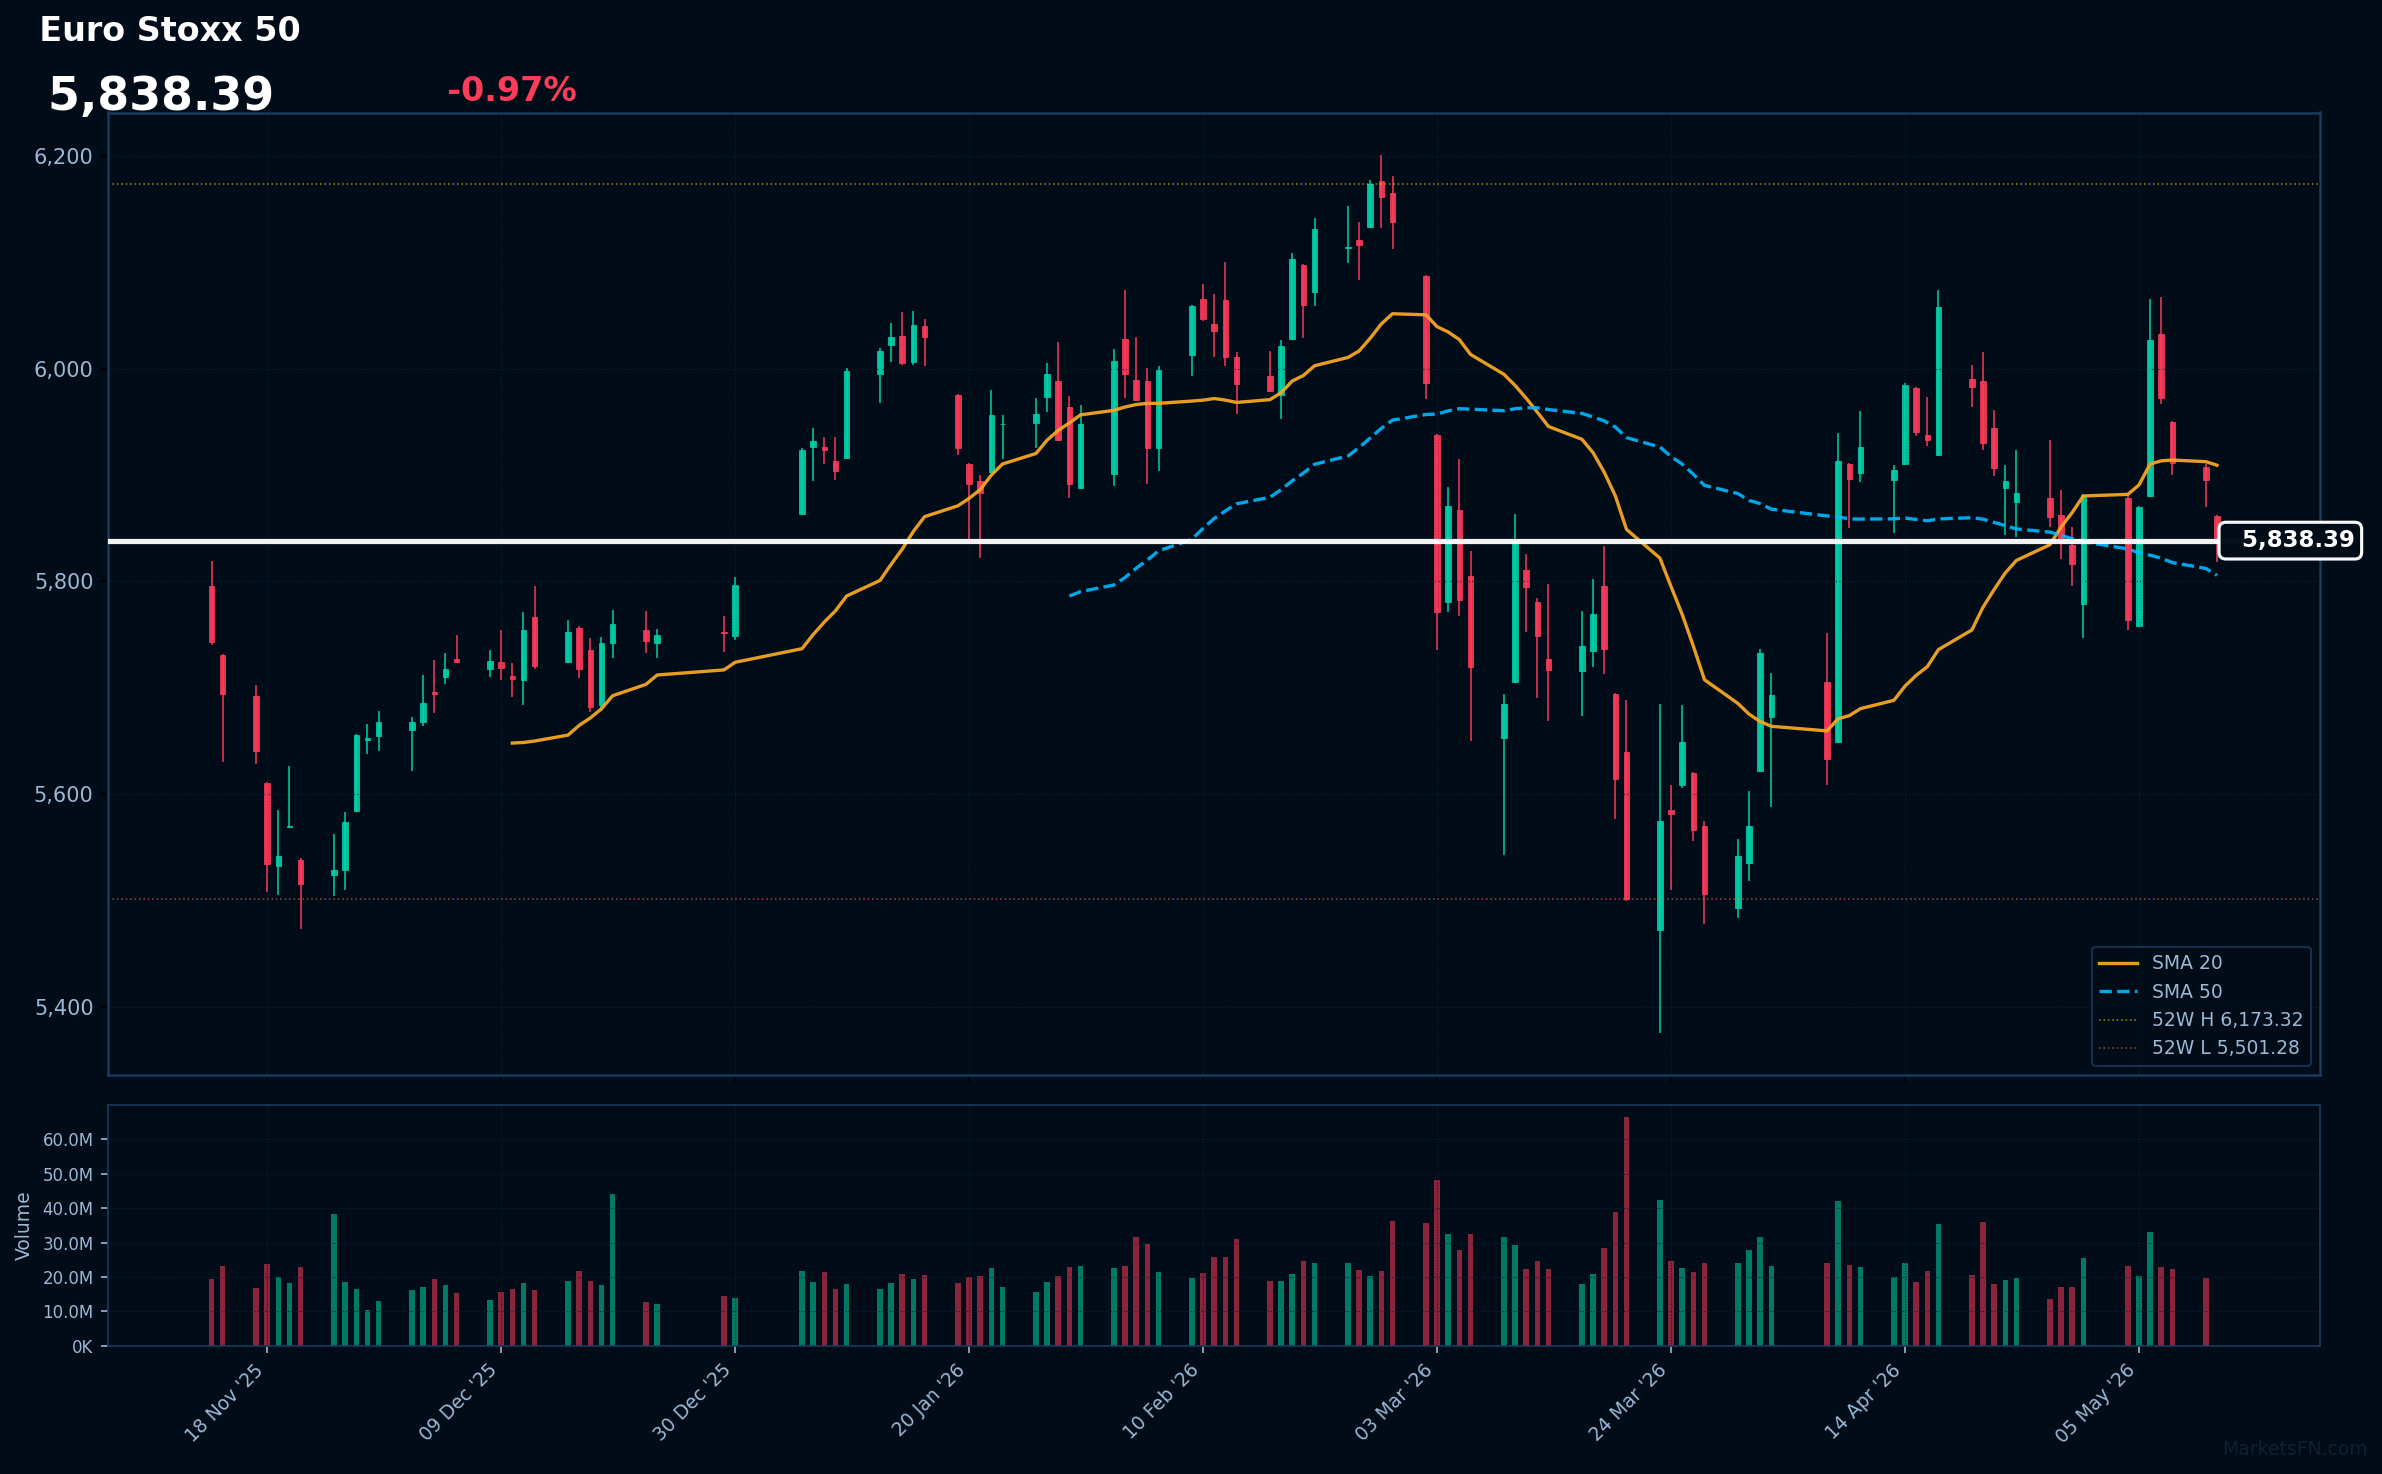Click the 14 Apr '26 date label
2382x1474 pixels.
point(1862,1402)
